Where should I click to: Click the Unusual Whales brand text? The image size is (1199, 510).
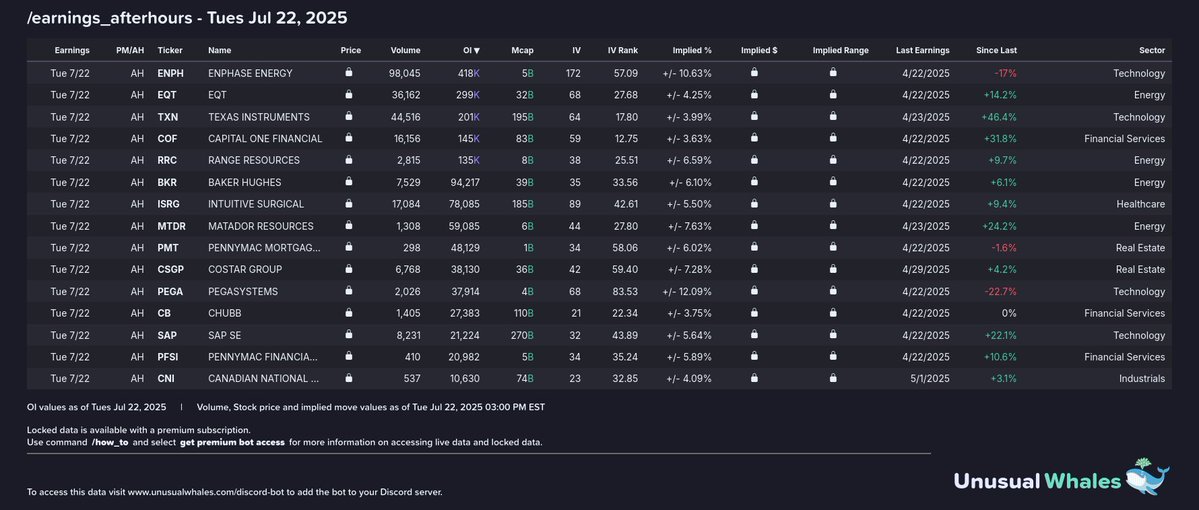click(x=1037, y=481)
